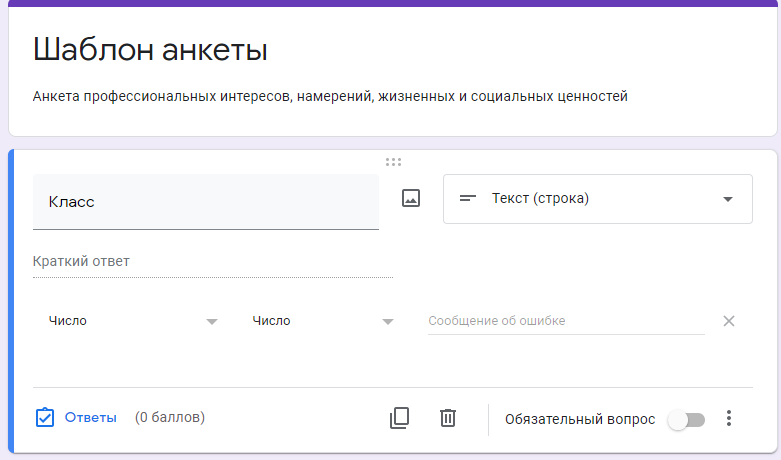Enable the Обязательный вопрос toggle
The image size is (781, 460).
[686, 420]
